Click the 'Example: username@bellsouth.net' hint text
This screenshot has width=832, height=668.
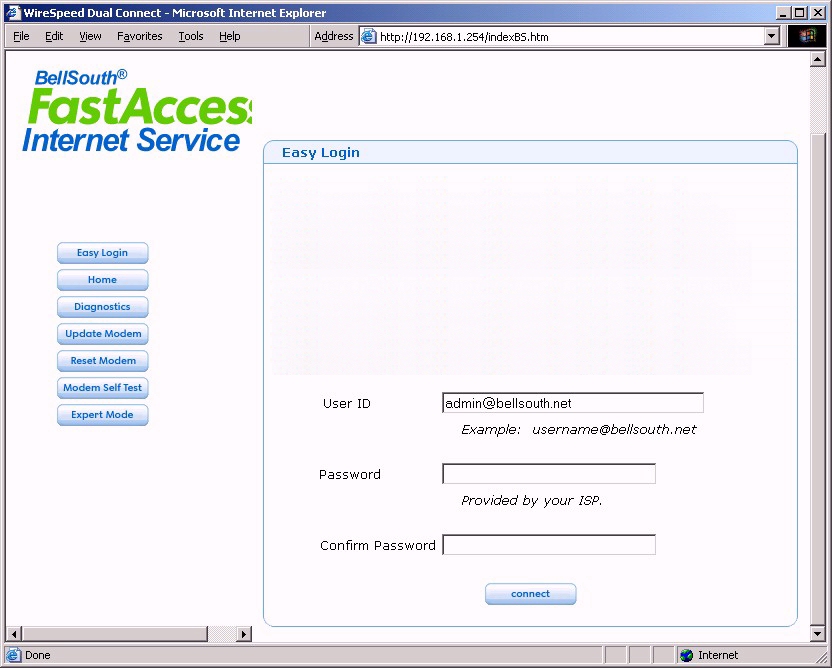[578, 429]
